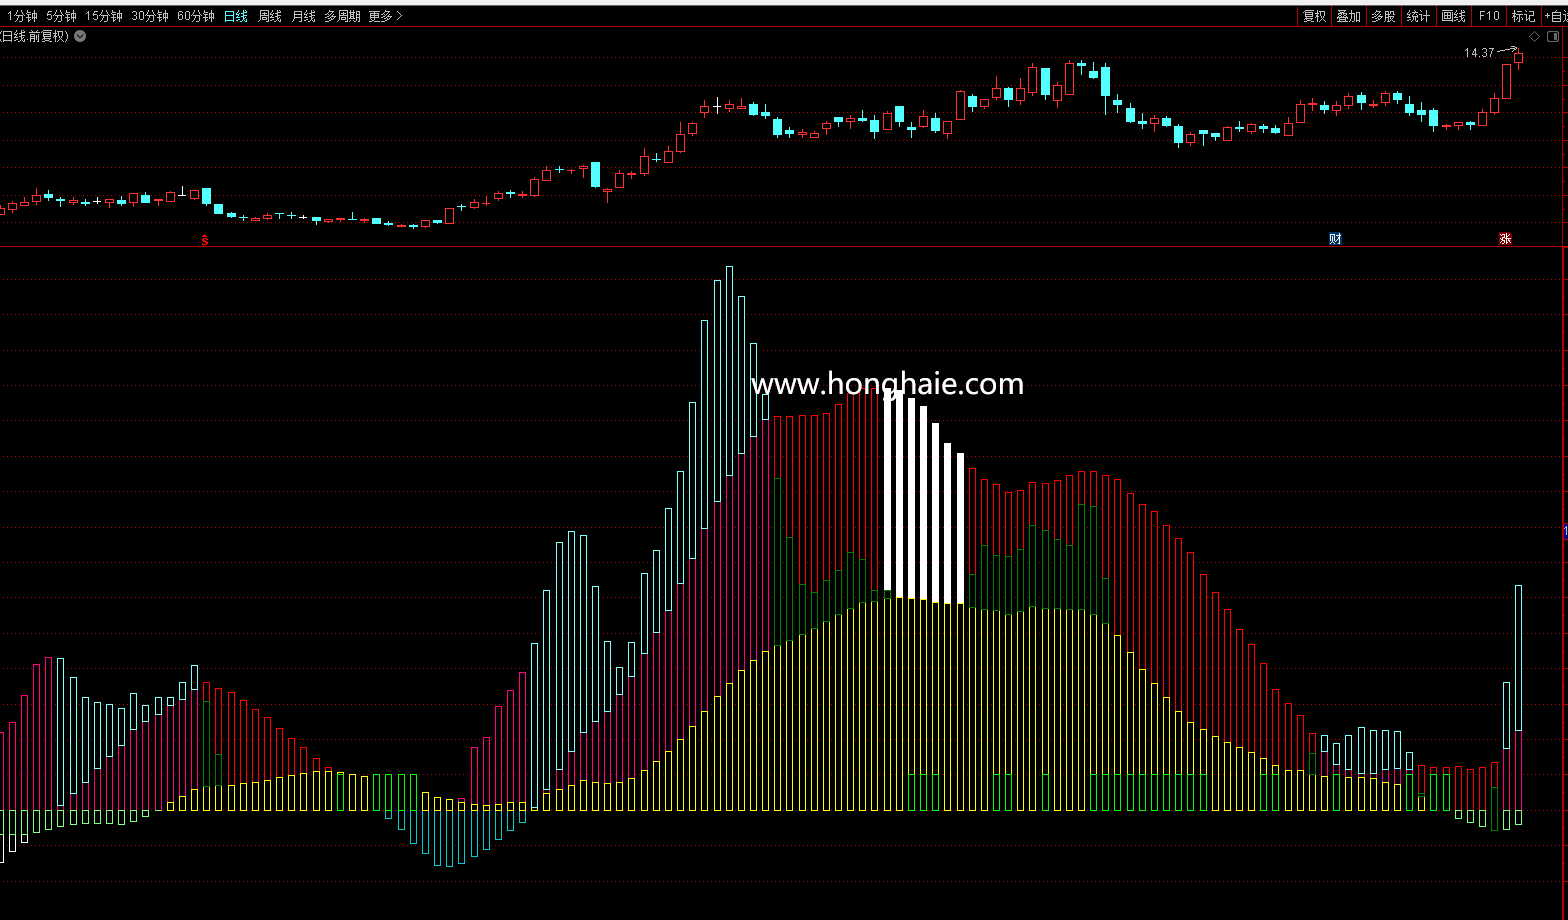Select the 60分钟 period tab
Viewport: 1568px width, 920px height.
[195, 16]
